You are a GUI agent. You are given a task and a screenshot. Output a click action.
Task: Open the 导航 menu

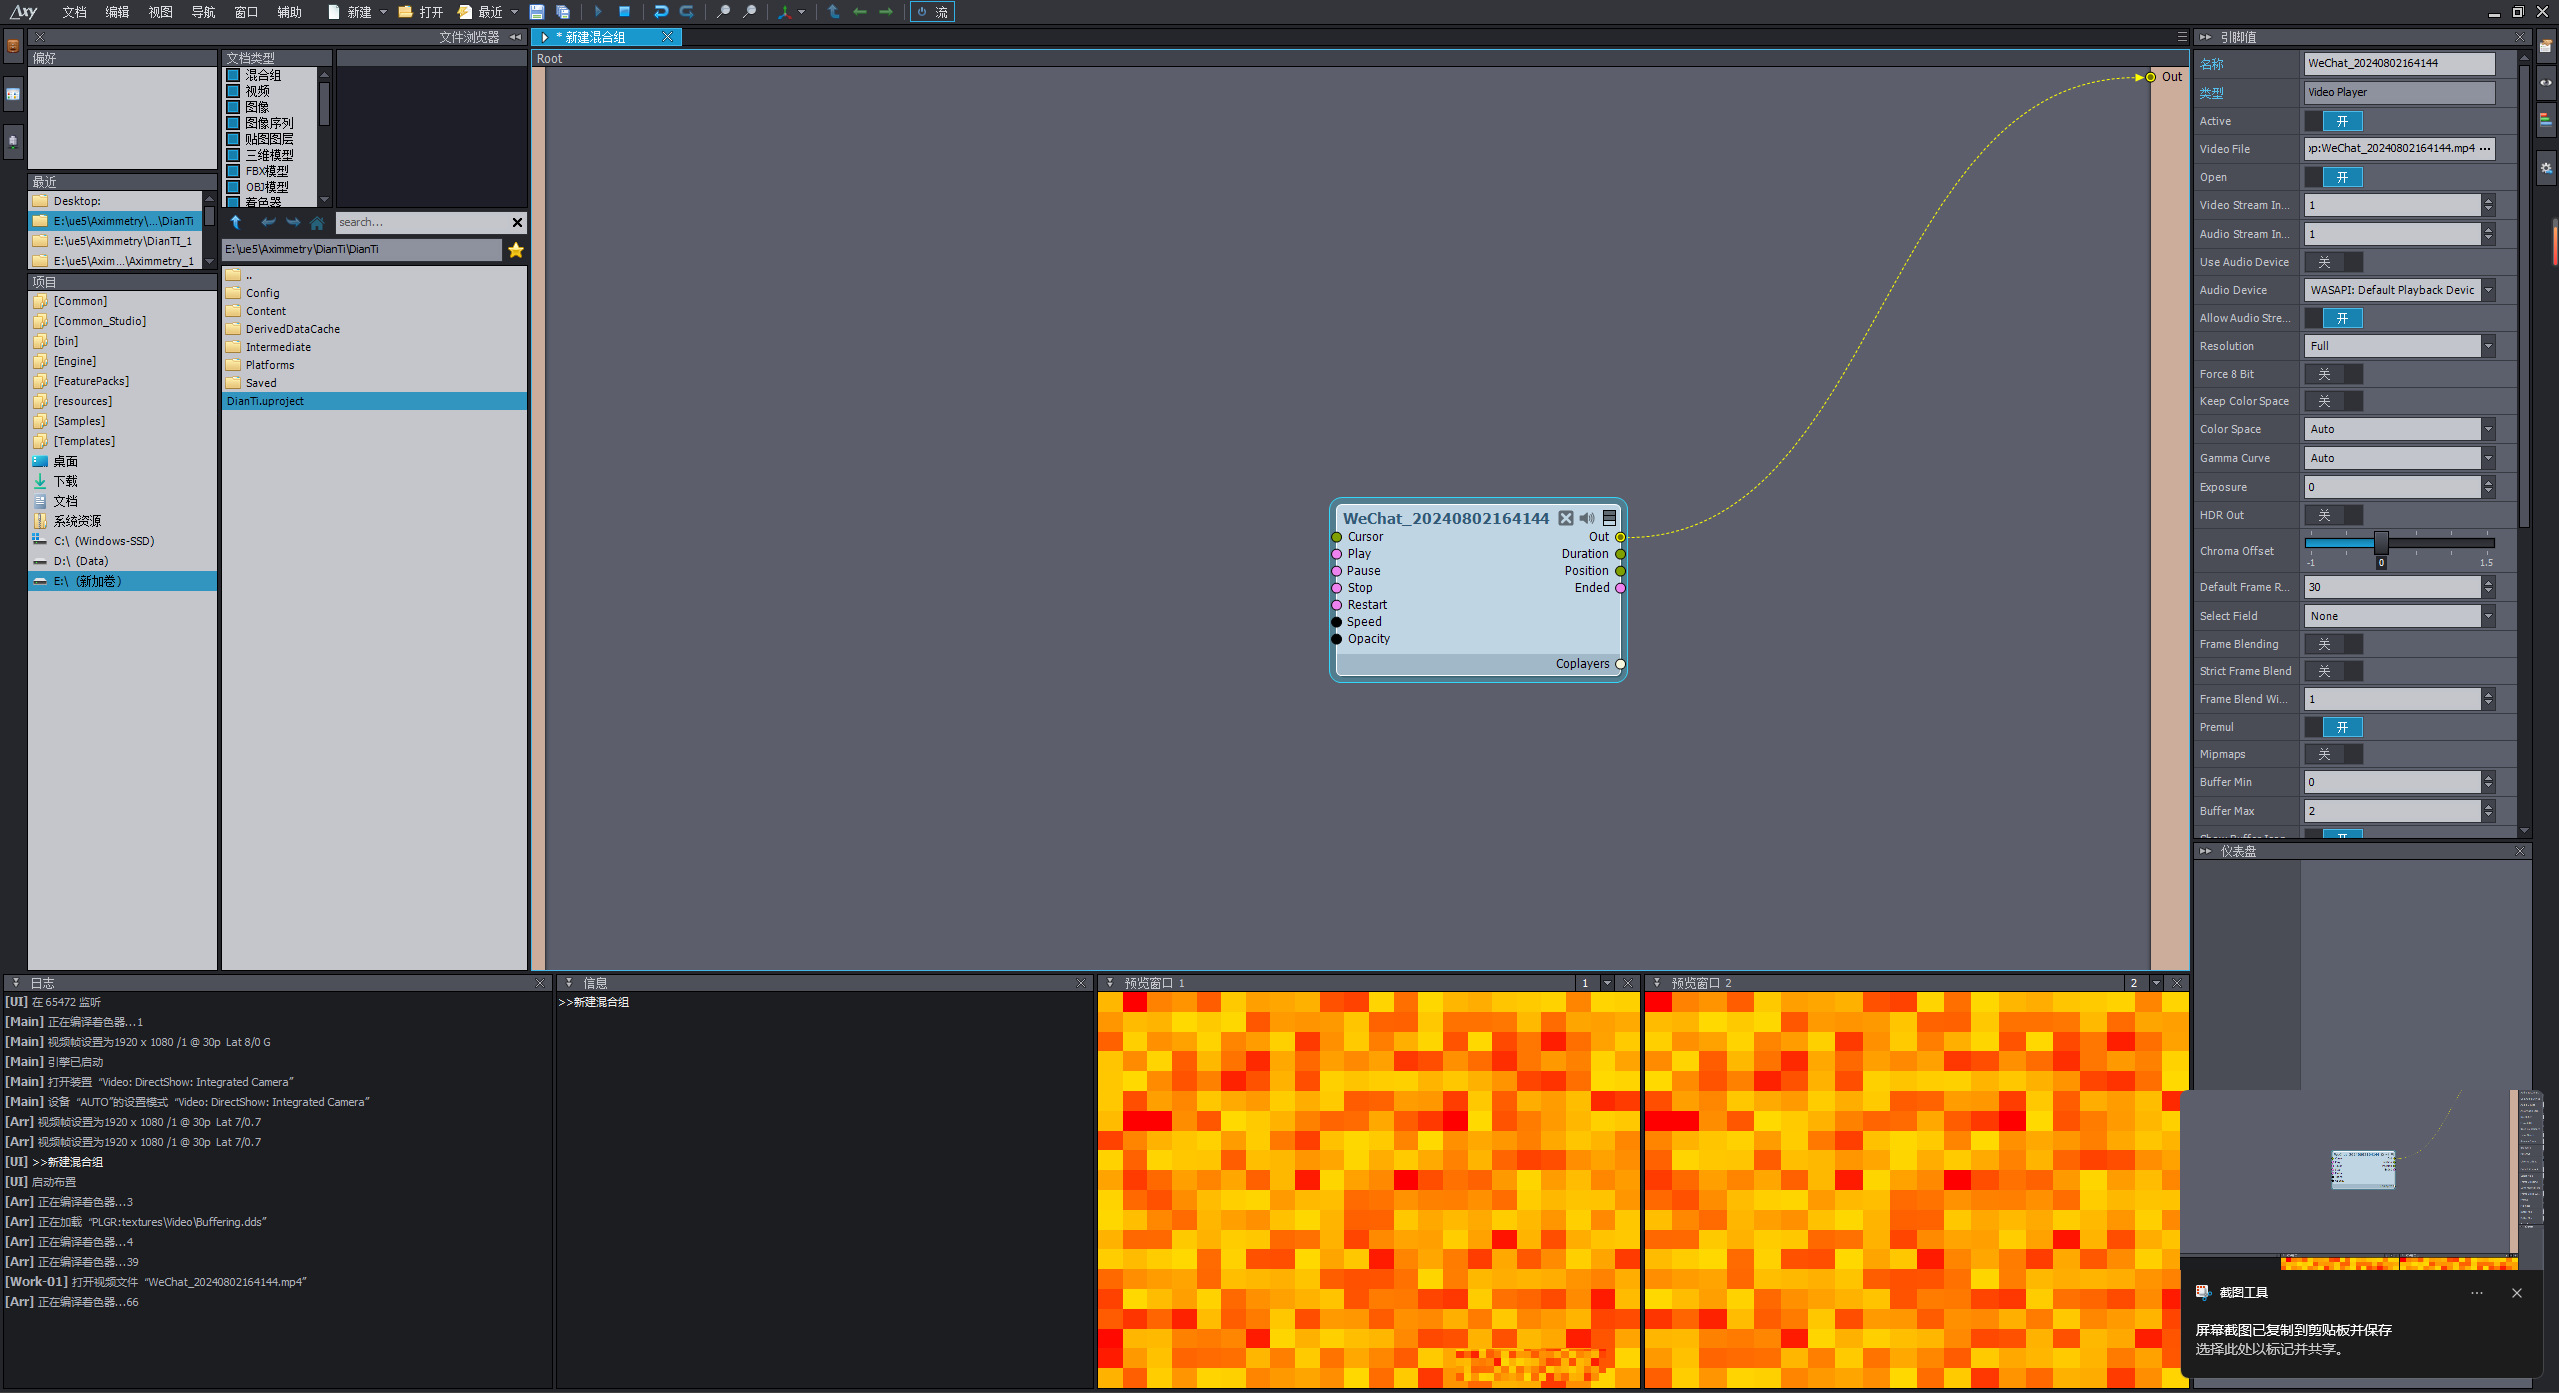tap(203, 12)
